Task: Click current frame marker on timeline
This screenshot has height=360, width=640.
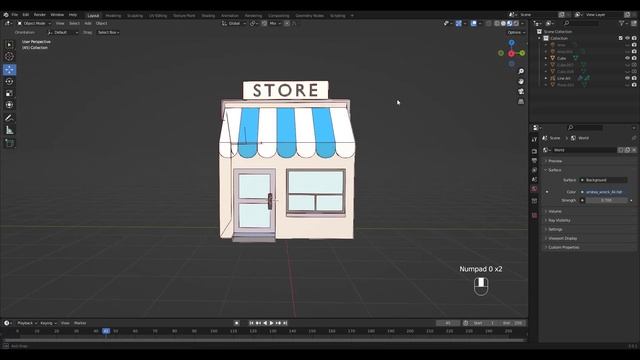Action: click(x=106, y=331)
